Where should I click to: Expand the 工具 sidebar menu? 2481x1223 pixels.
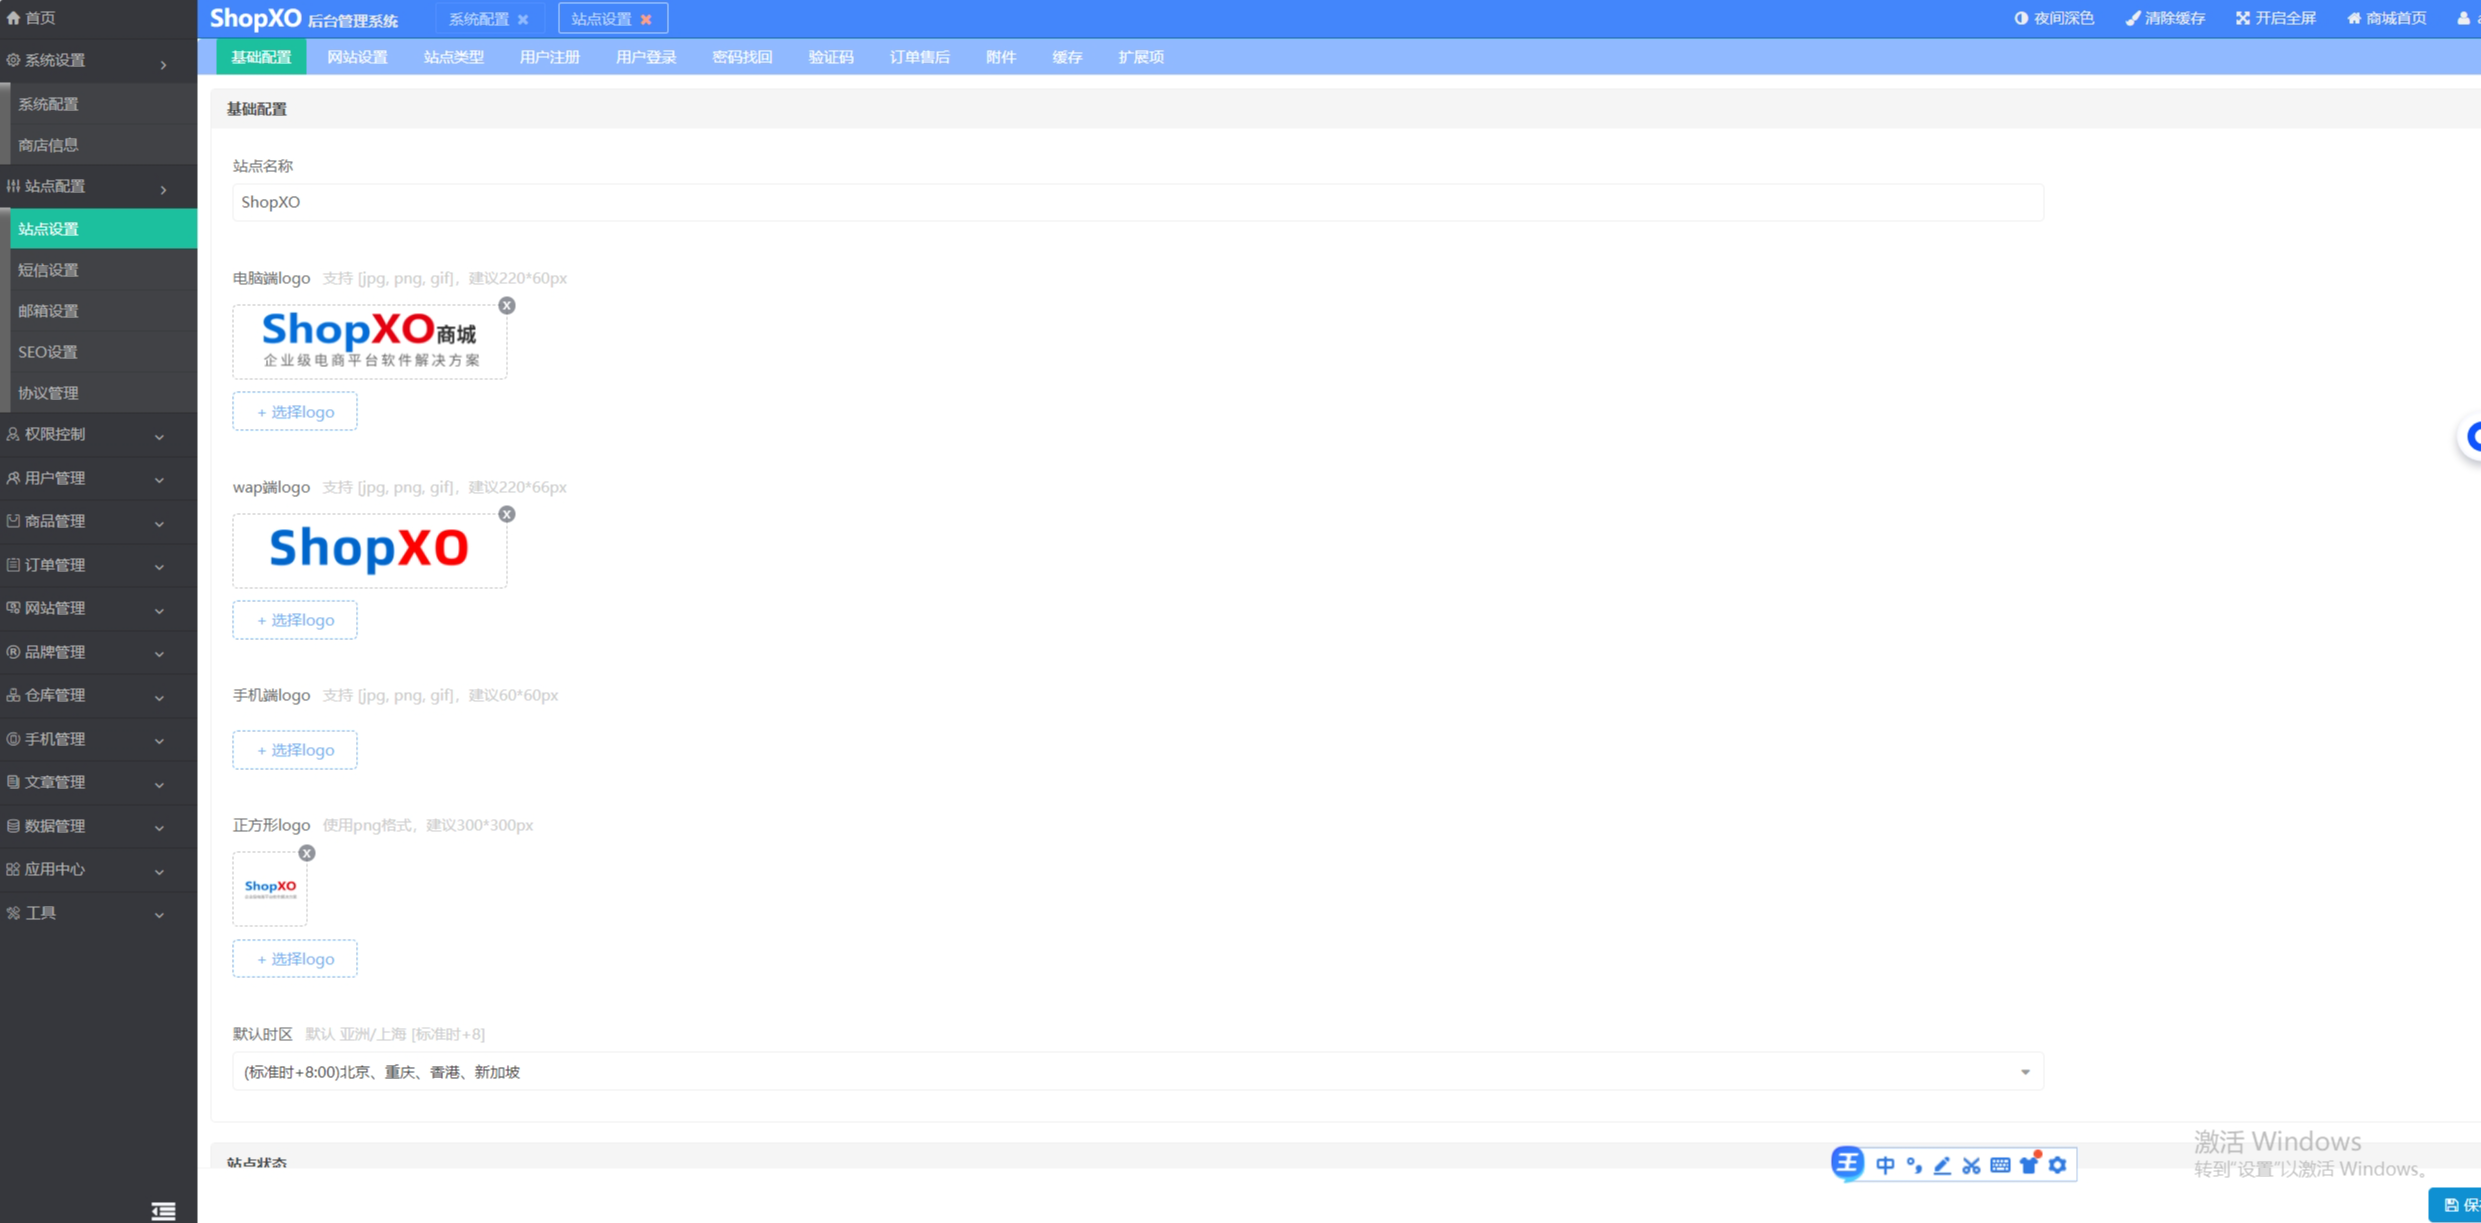tap(98, 913)
